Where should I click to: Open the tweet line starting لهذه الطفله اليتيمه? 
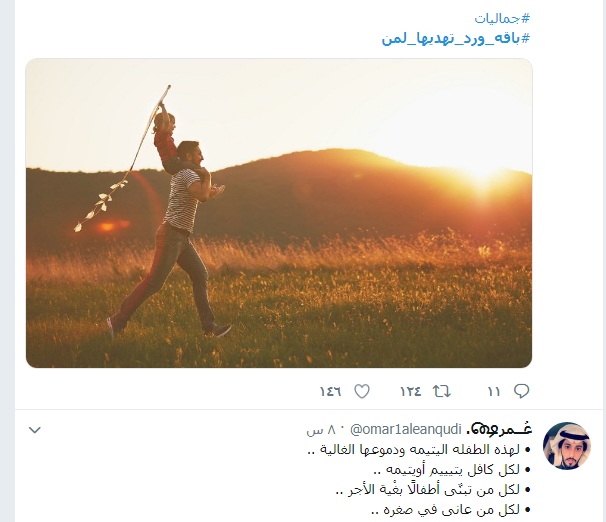tap(419, 449)
